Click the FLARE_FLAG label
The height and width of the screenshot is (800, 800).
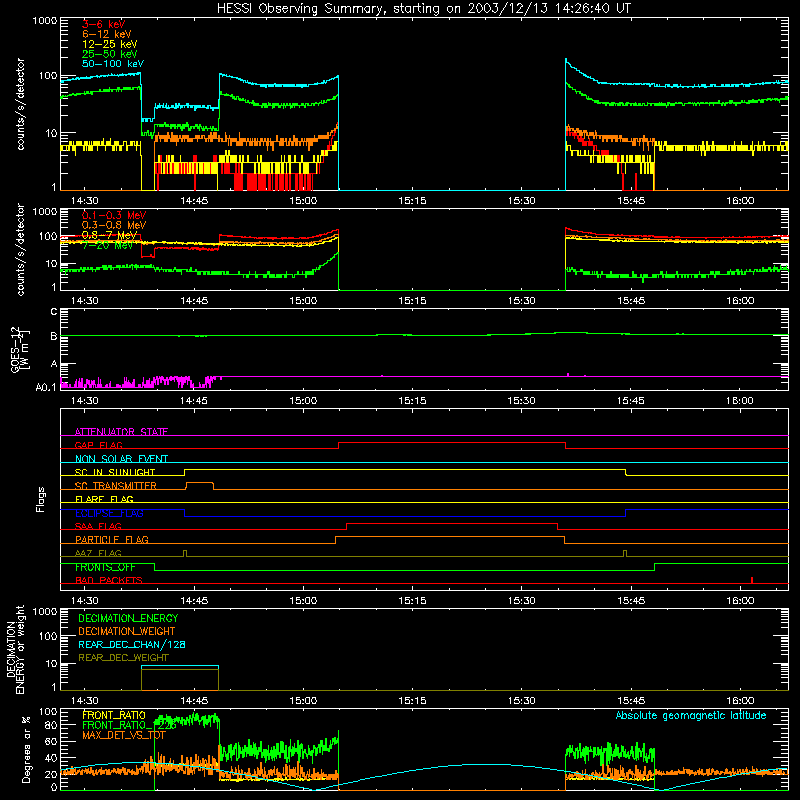pos(104,499)
